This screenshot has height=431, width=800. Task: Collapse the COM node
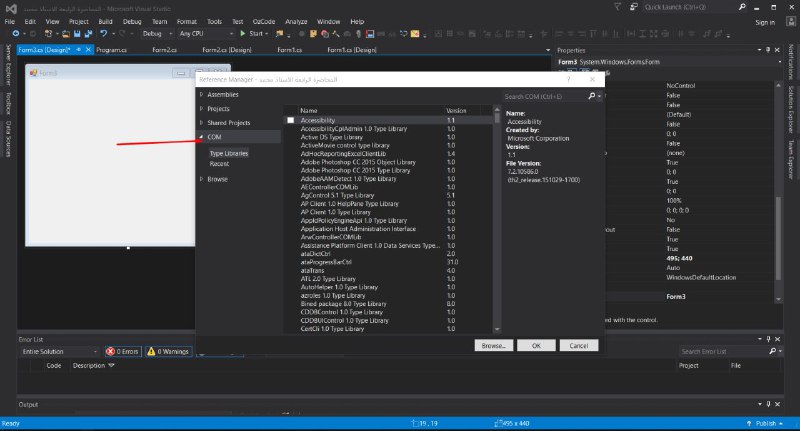pos(202,137)
